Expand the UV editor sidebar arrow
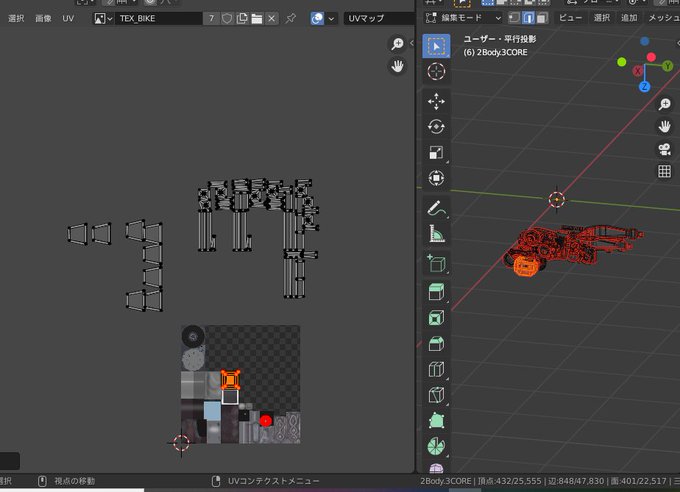680x492 pixels. tap(412, 43)
